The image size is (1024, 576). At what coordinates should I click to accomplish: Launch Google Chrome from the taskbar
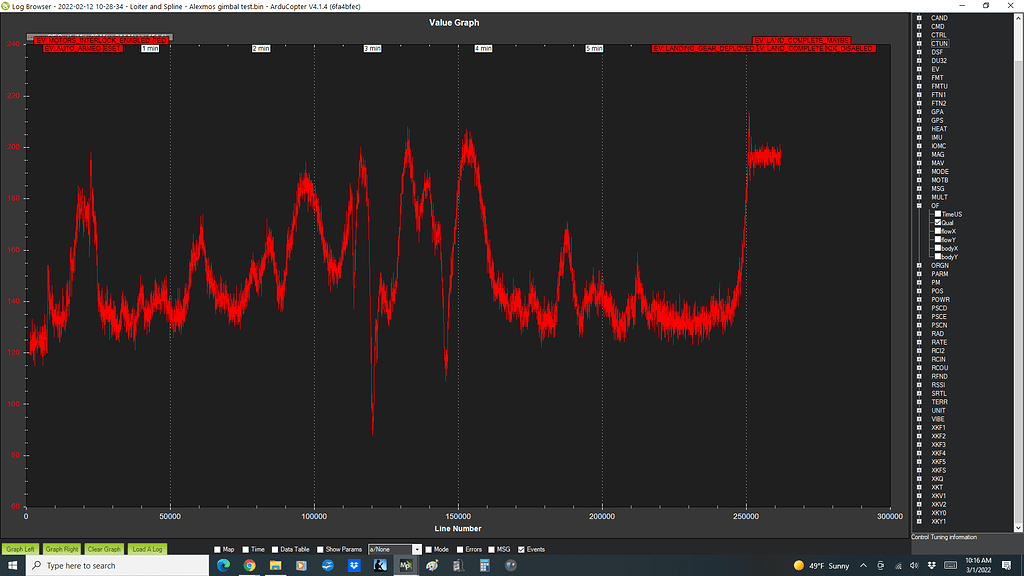point(249,566)
